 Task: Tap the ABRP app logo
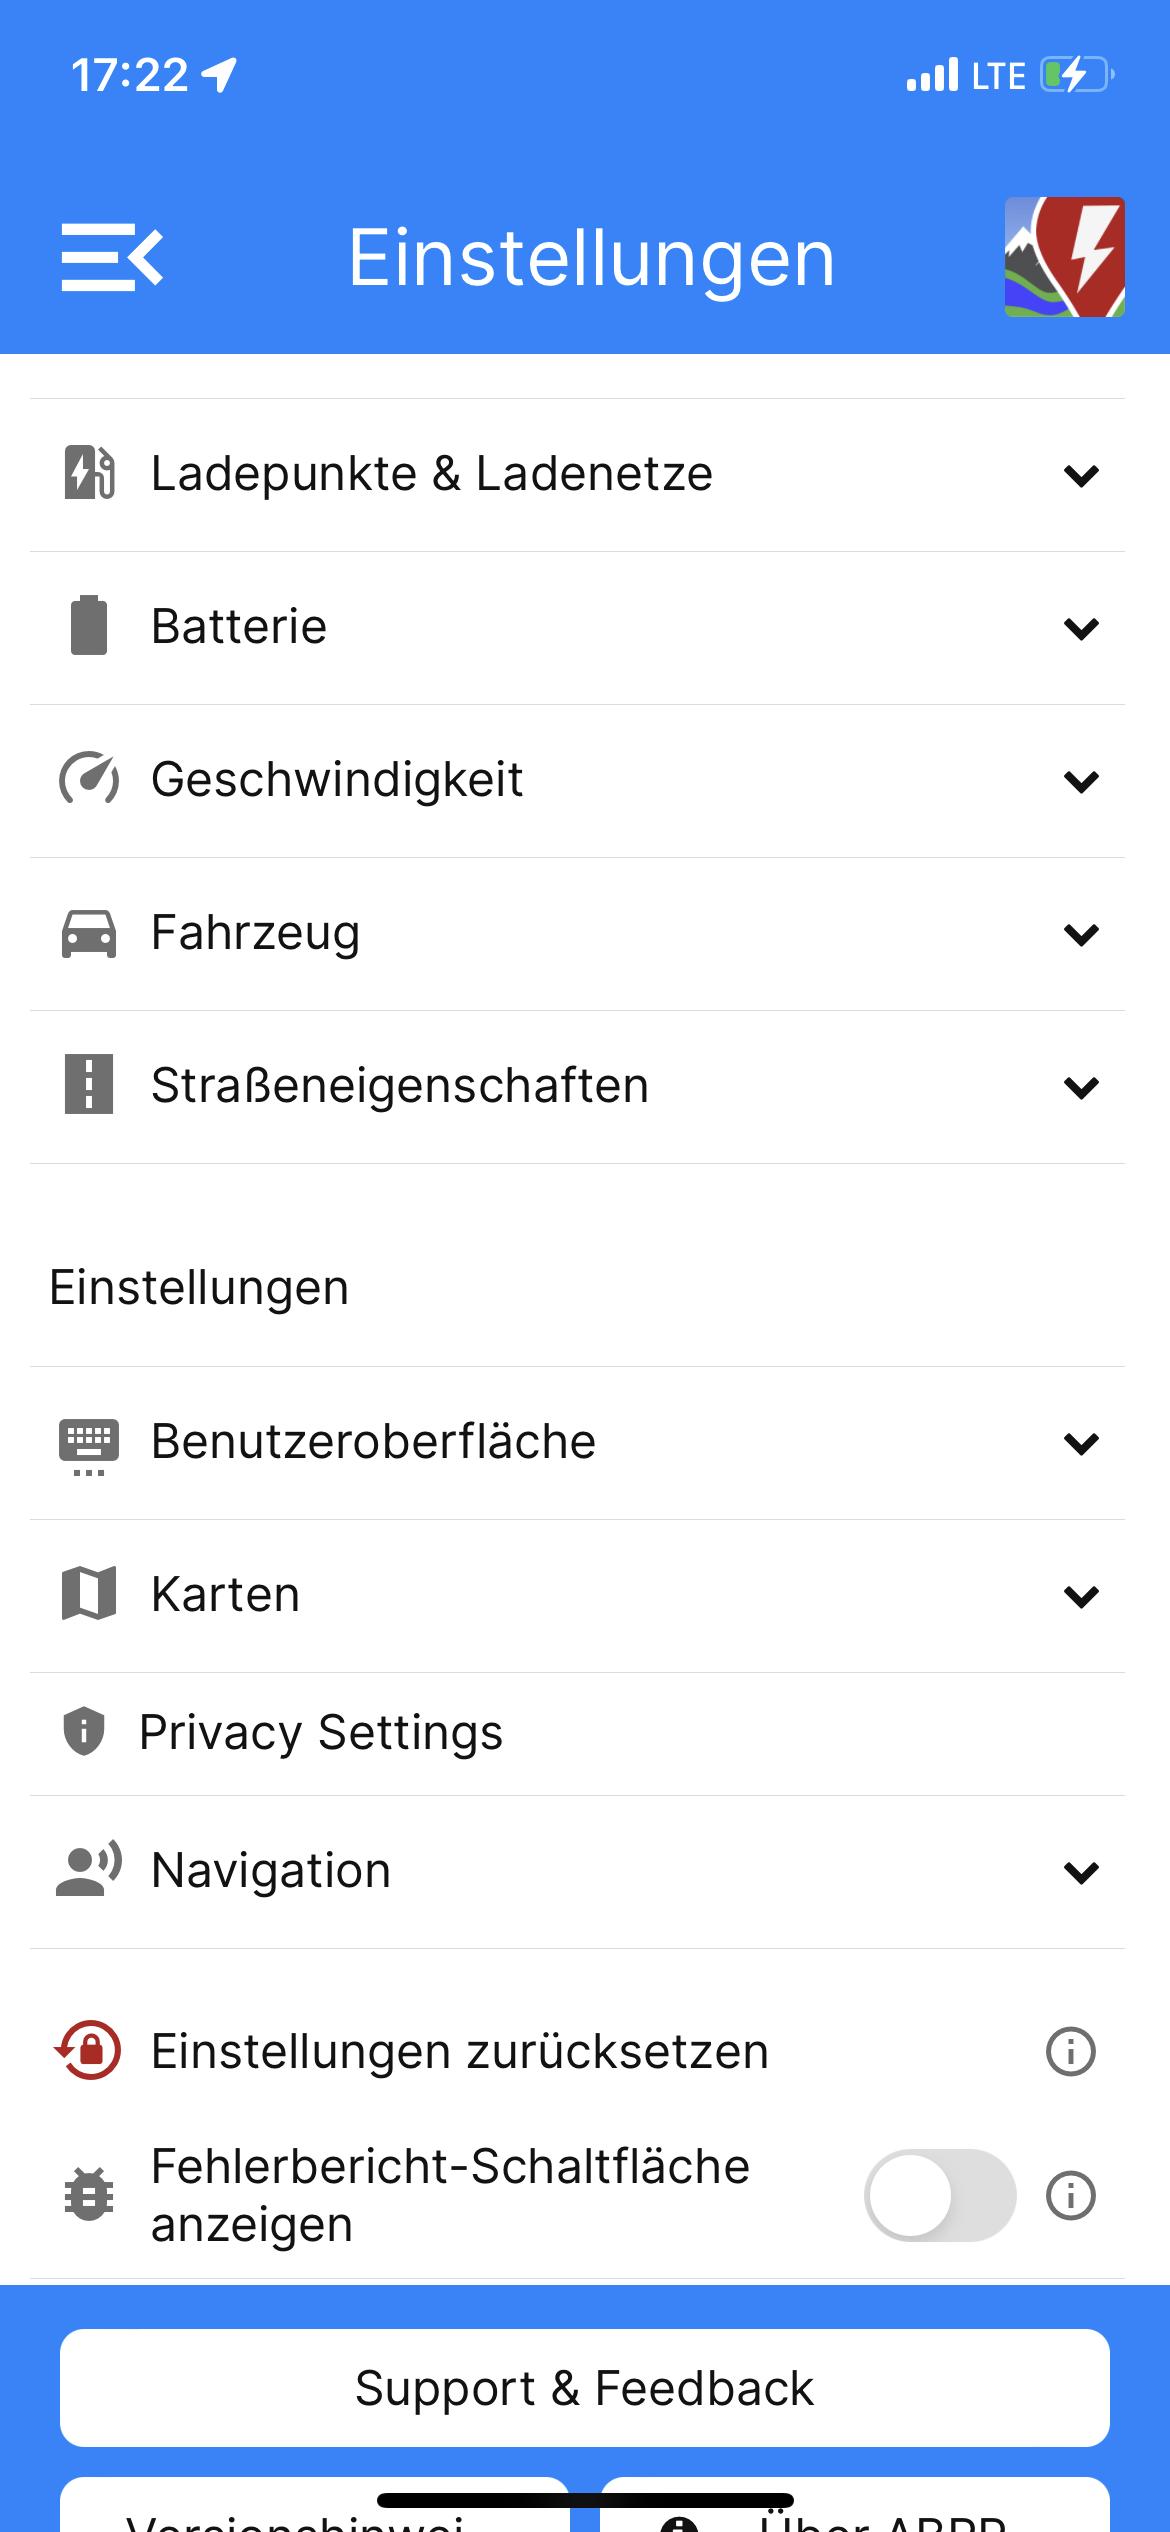coord(1064,257)
